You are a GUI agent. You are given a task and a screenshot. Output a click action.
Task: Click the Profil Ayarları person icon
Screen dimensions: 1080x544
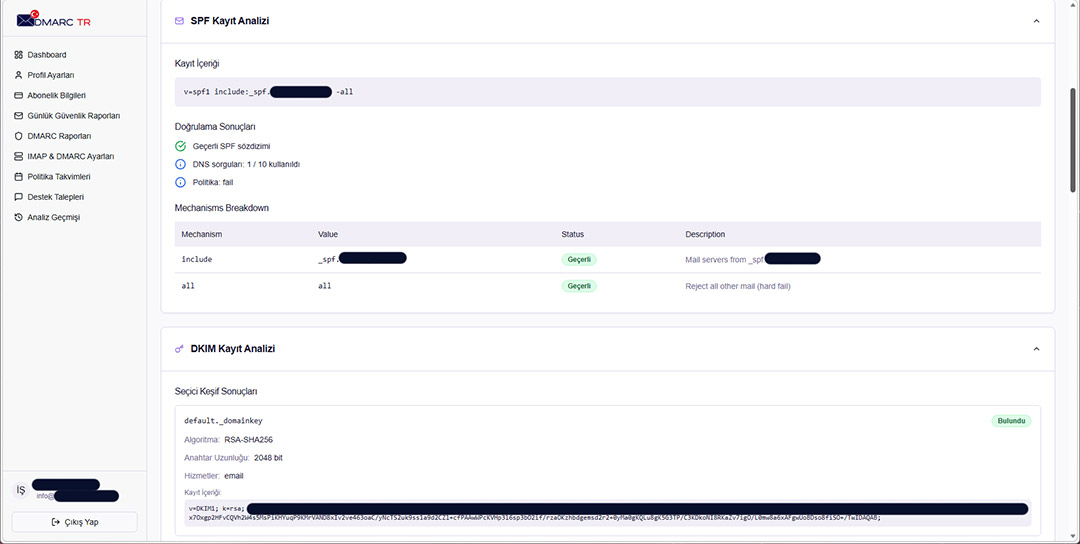(19, 75)
